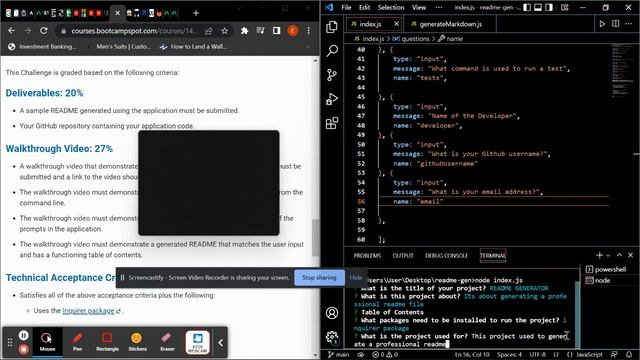
Task: Go back in the Chrome browser
Action: (11, 31)
